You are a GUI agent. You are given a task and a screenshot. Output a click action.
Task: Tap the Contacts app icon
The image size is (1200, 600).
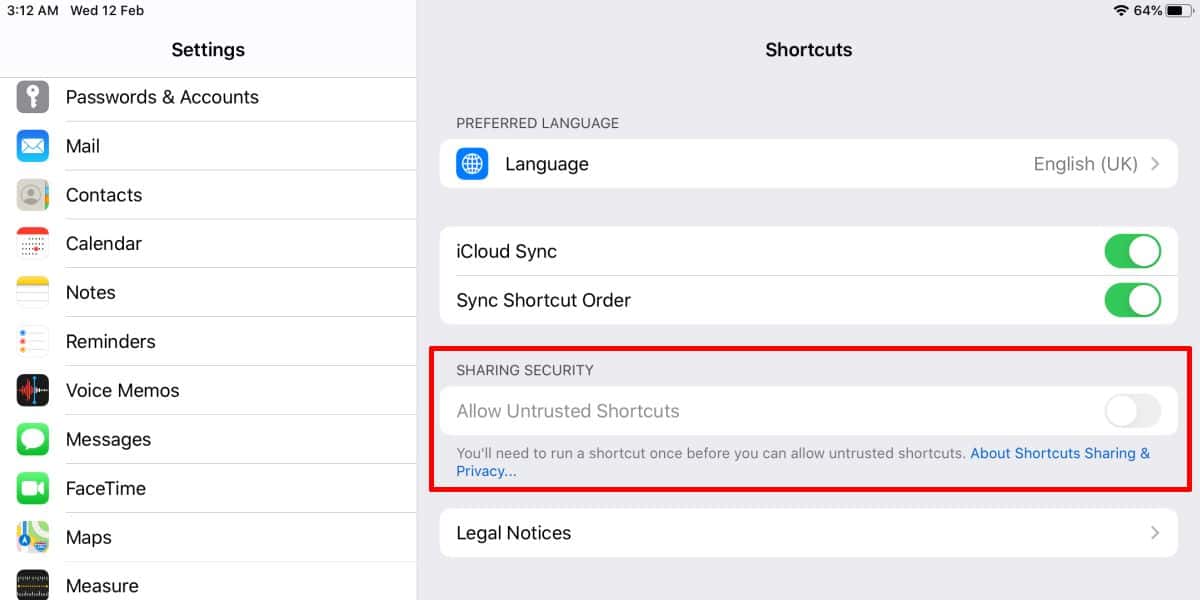point(33,195)
